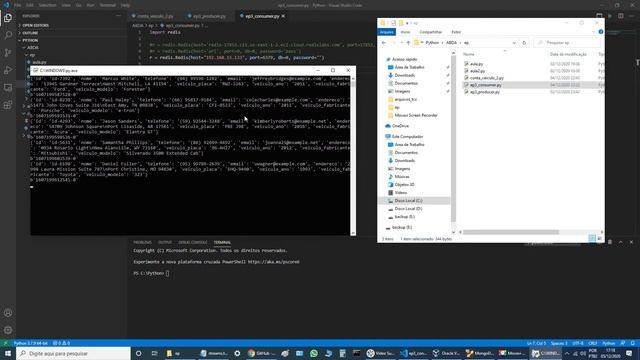The height and width of the screenshot is (360, 640).
Task: Click File Explorer help question icon
Action: point(600,32)
